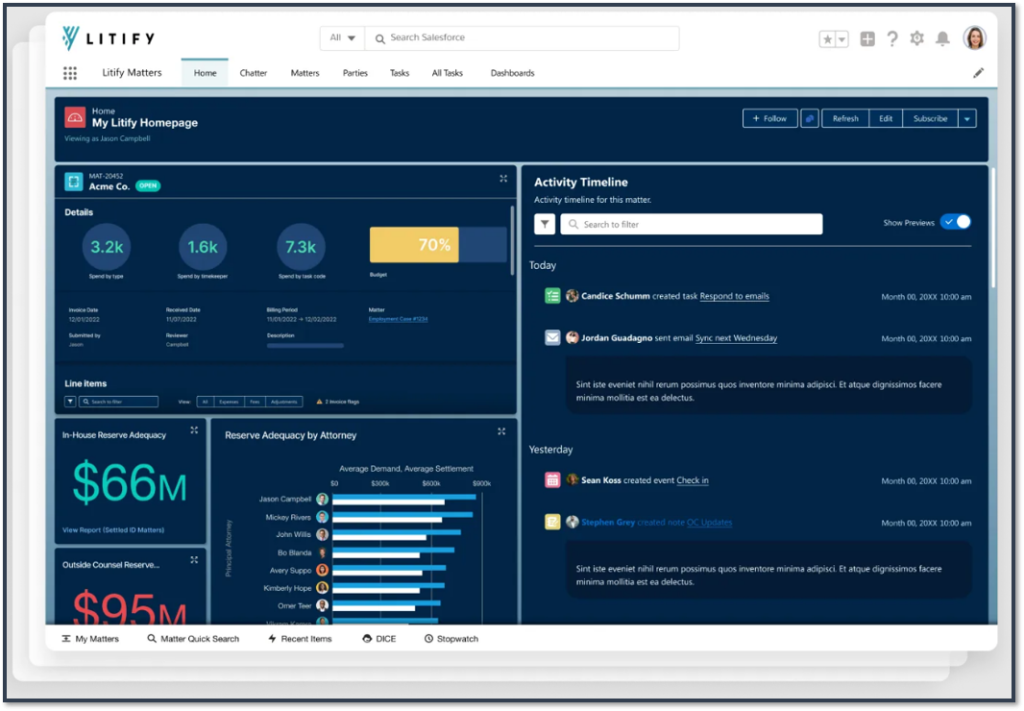Viewport: 1024px width, 711px height.
Task: Switch to the Home tab
Action: pyautogui.click(x=205, y=73)
